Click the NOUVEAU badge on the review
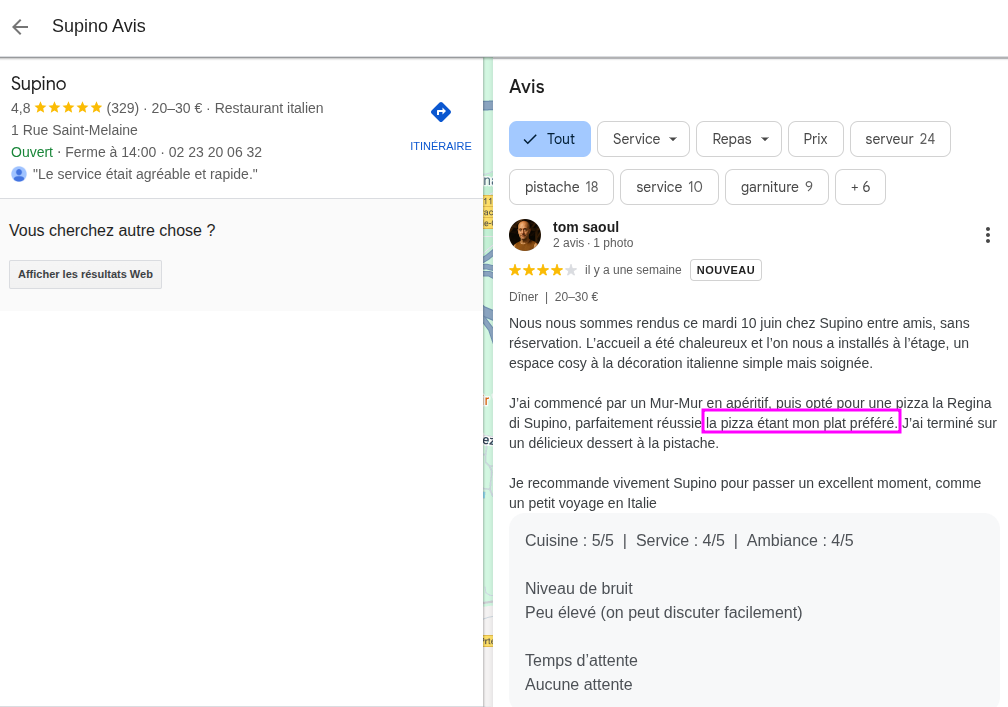 tap(726, 270)
